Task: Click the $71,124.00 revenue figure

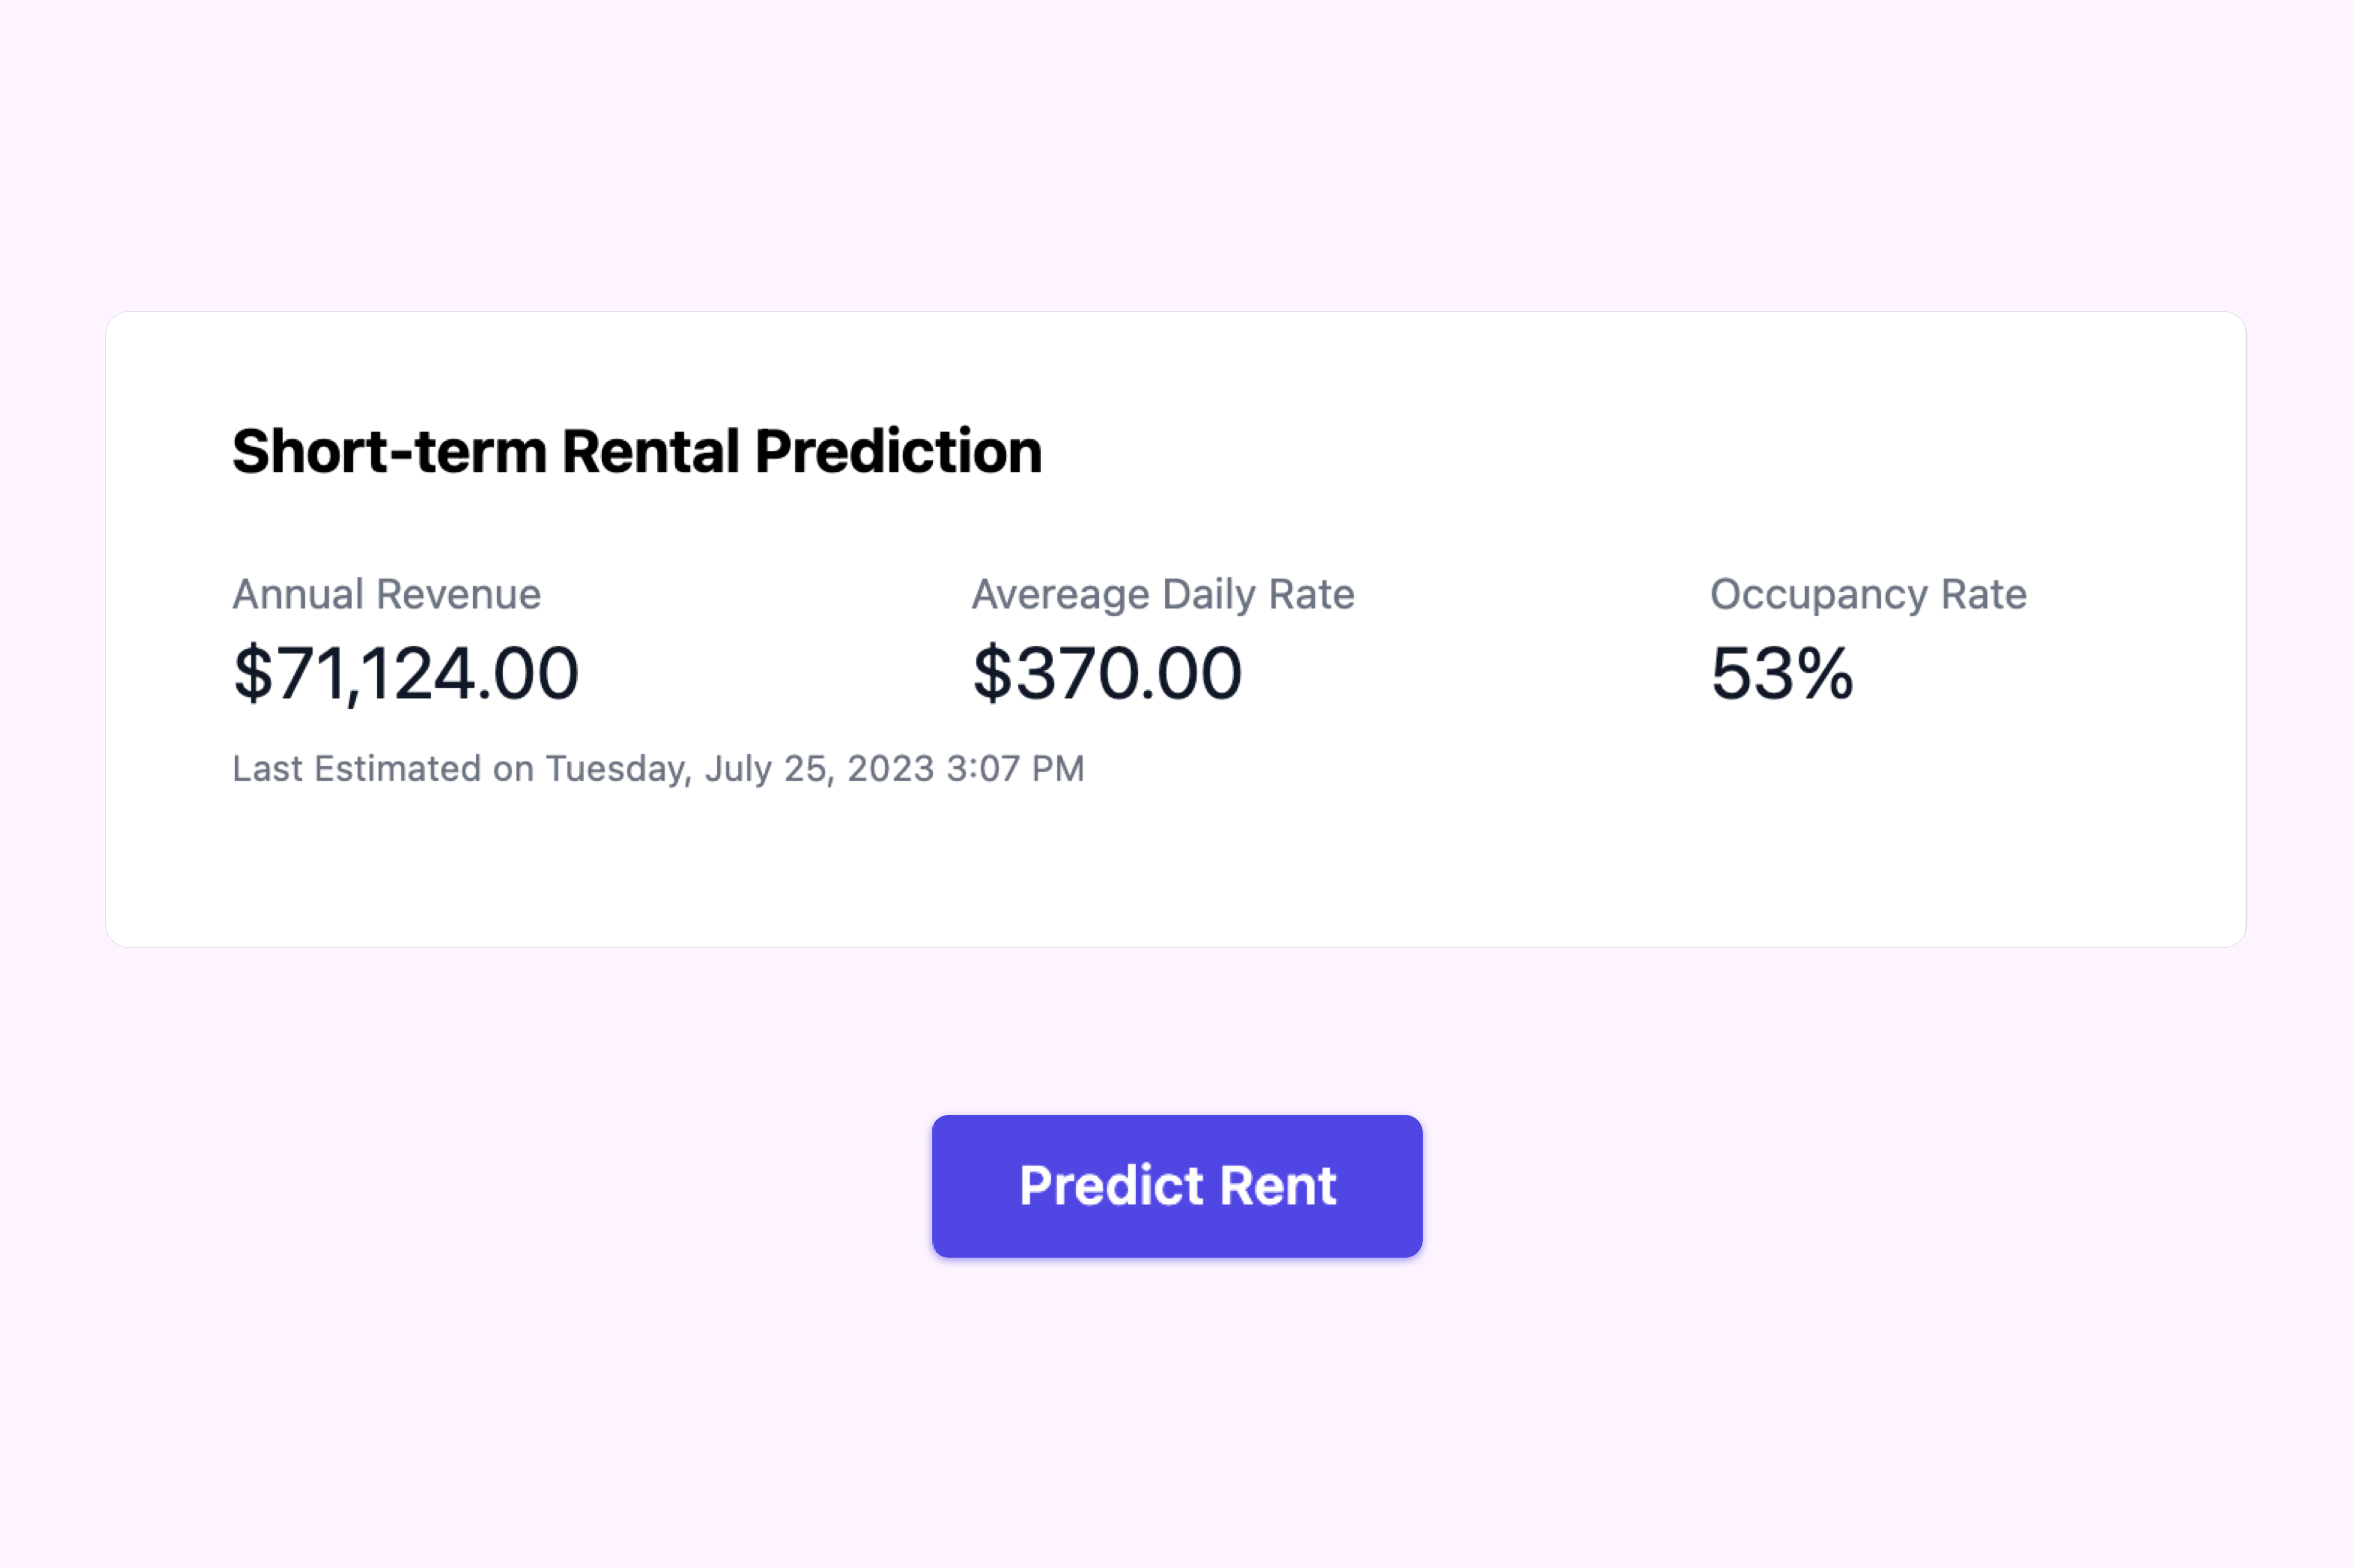Action: click(405, 675)
